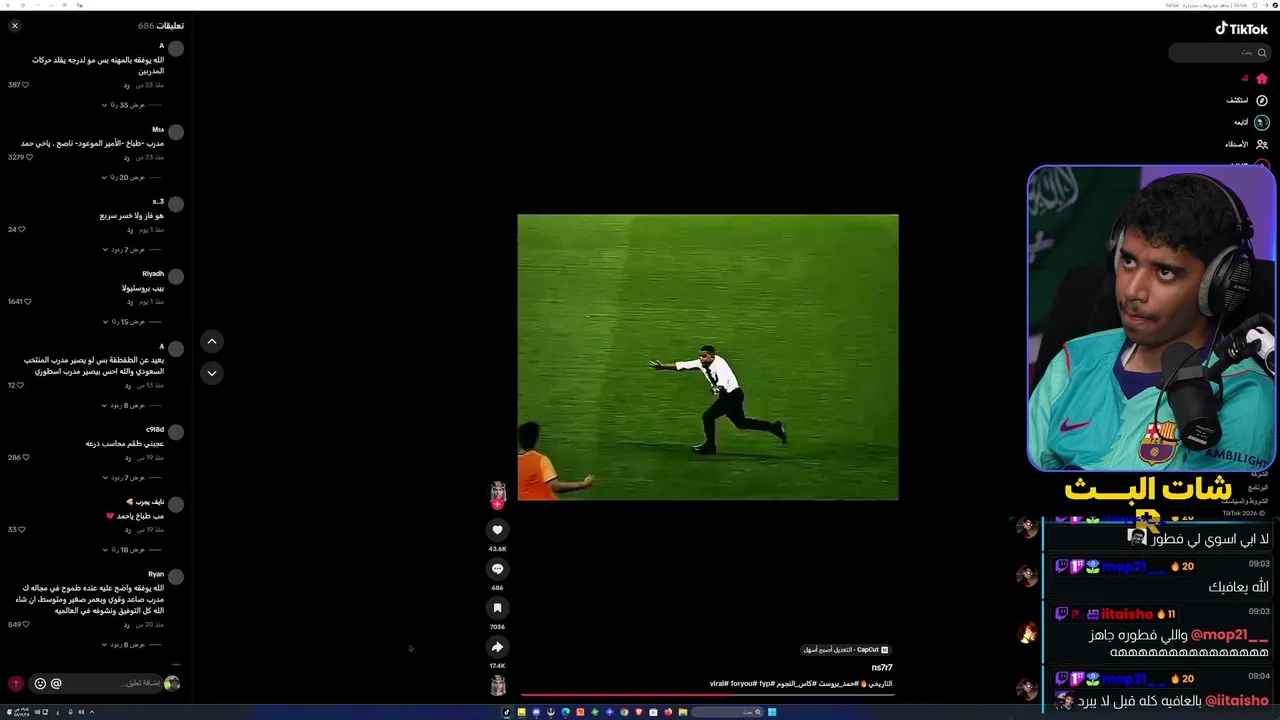Go to next video with the down arrow
The image size is (1280, 720).
pyautogui.click(x=212, y=373)
